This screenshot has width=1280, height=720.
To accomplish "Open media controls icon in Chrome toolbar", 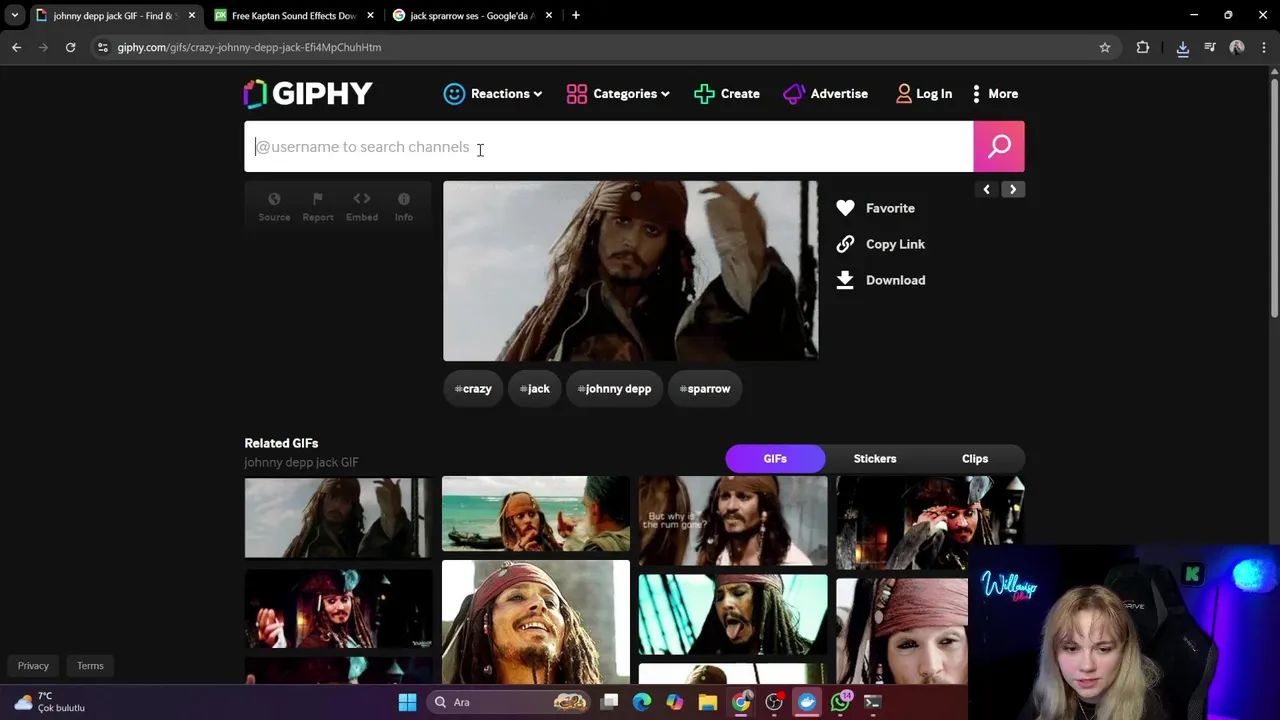I will click(x=1210, y=47).
